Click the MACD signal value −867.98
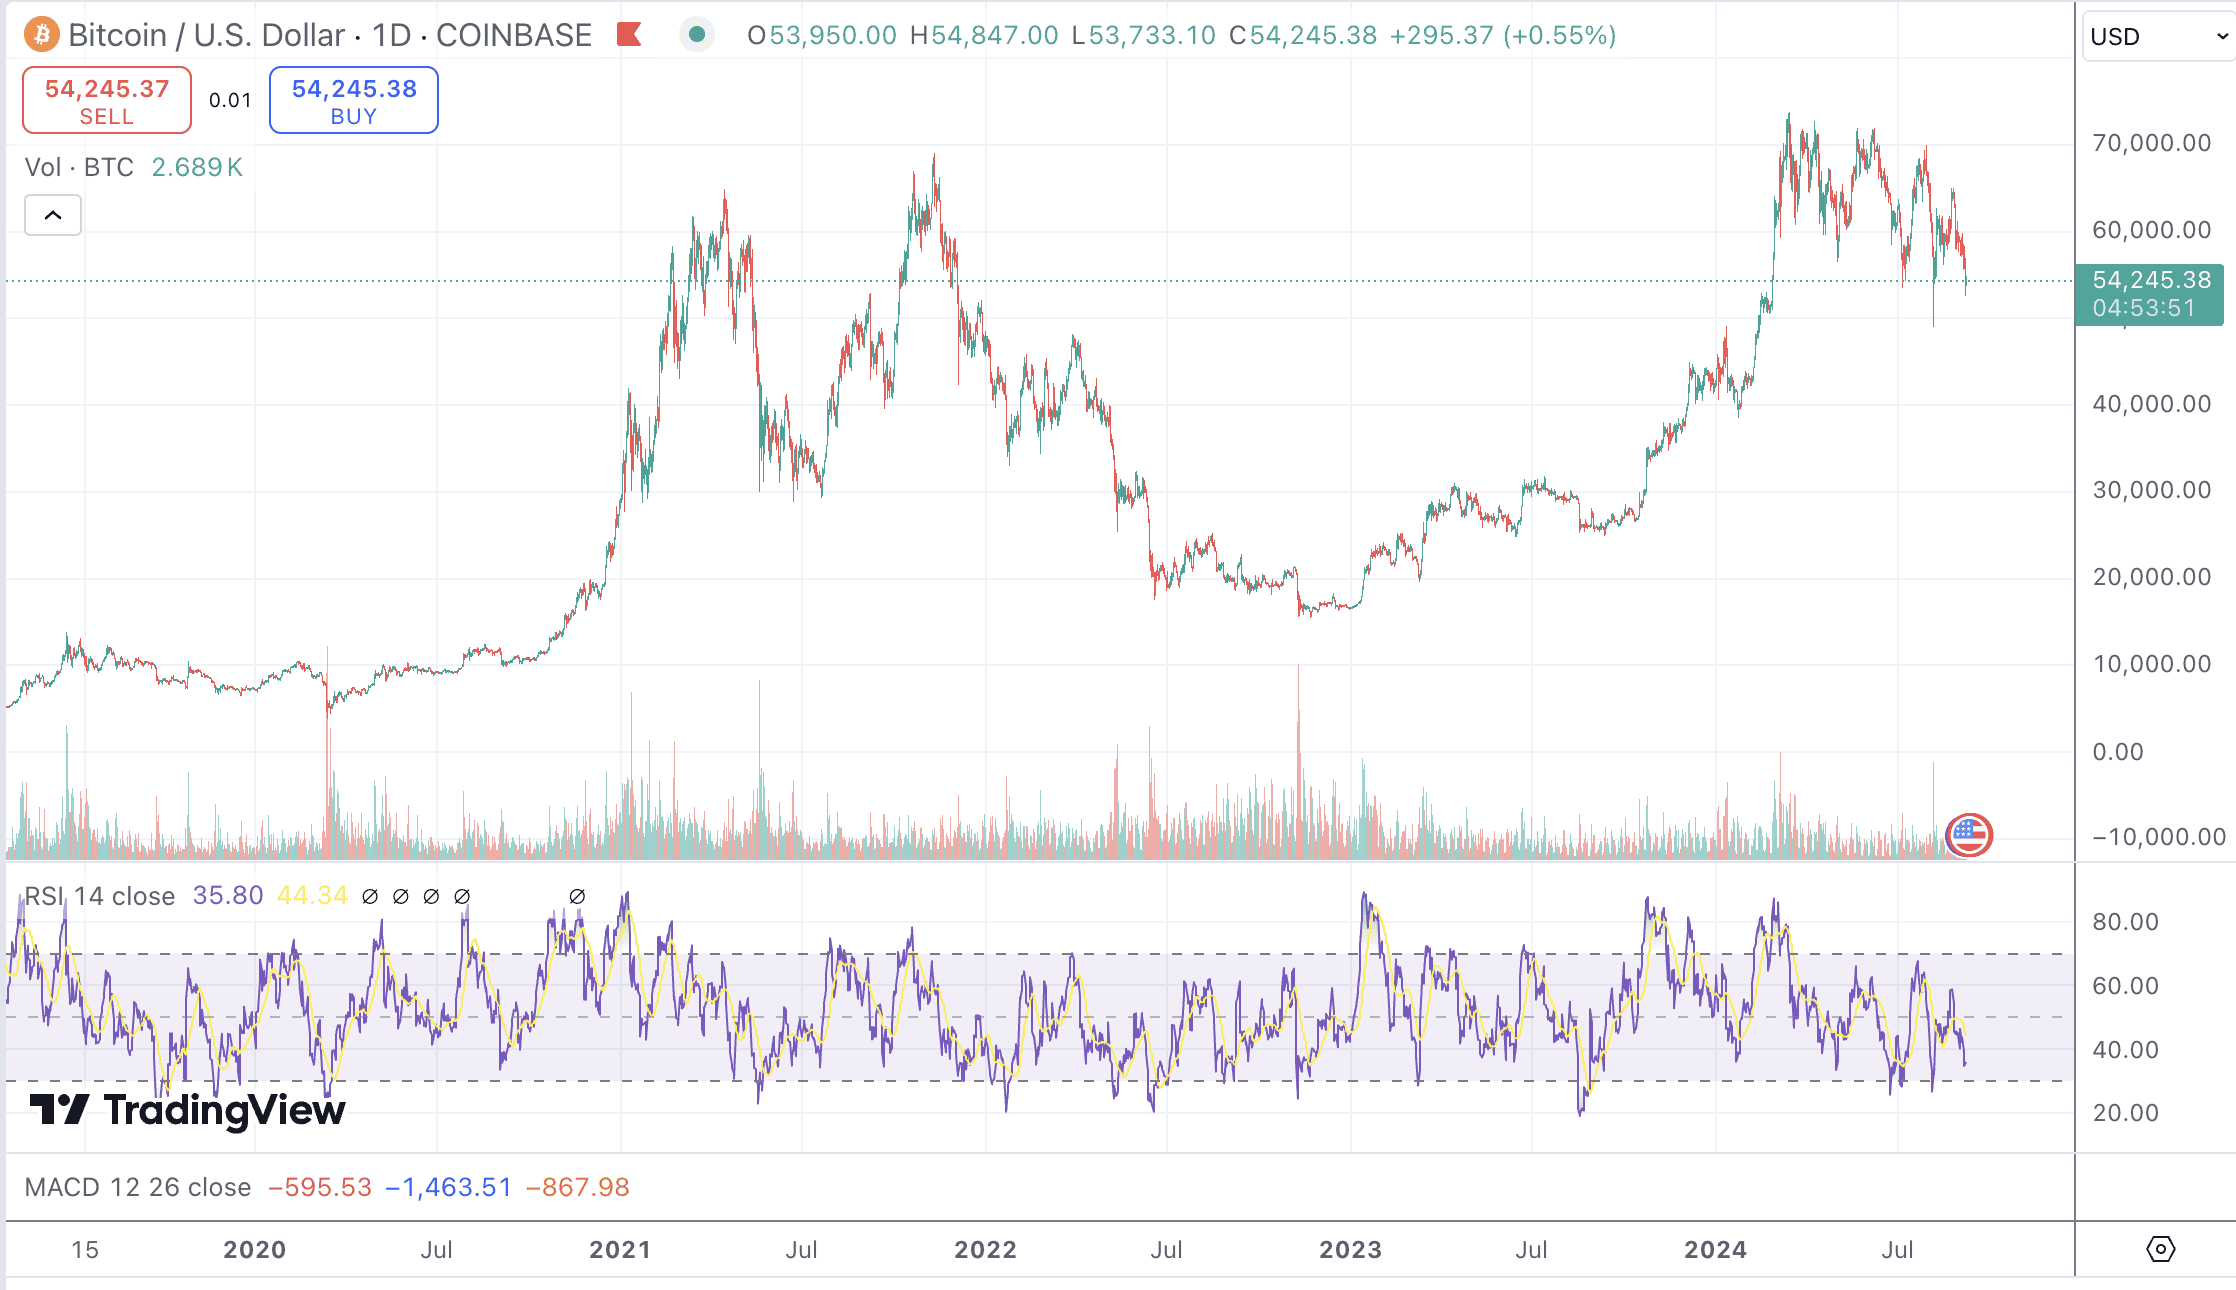Image resolution: width=2236 pixels, height=1290 pixels. point(578,1187)
